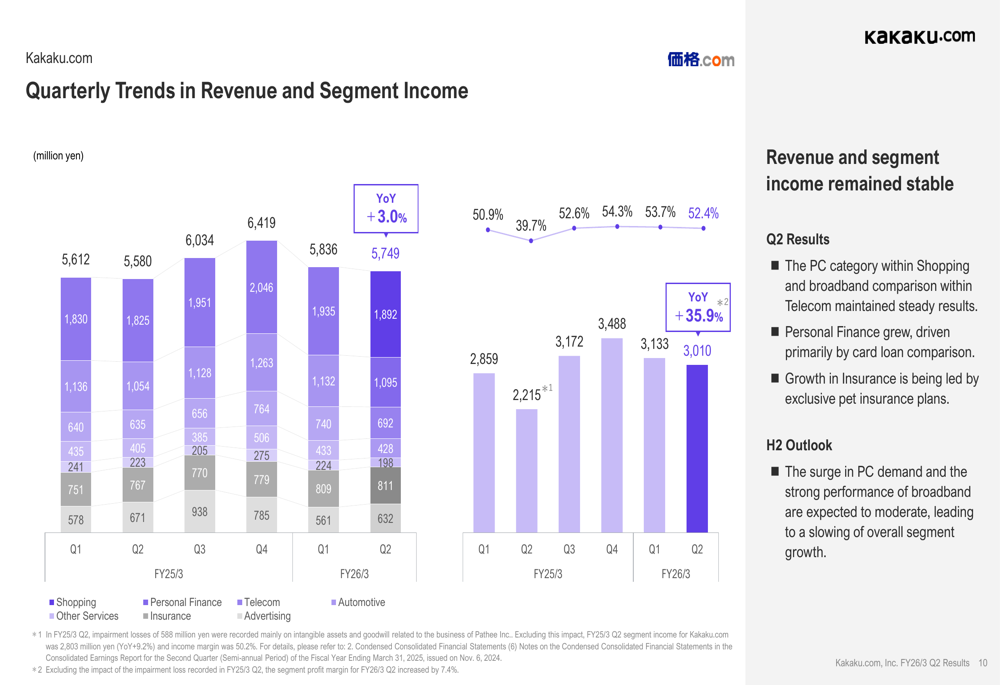
Task: Click the Automotive legend marker
Action: tap(334, 603)
